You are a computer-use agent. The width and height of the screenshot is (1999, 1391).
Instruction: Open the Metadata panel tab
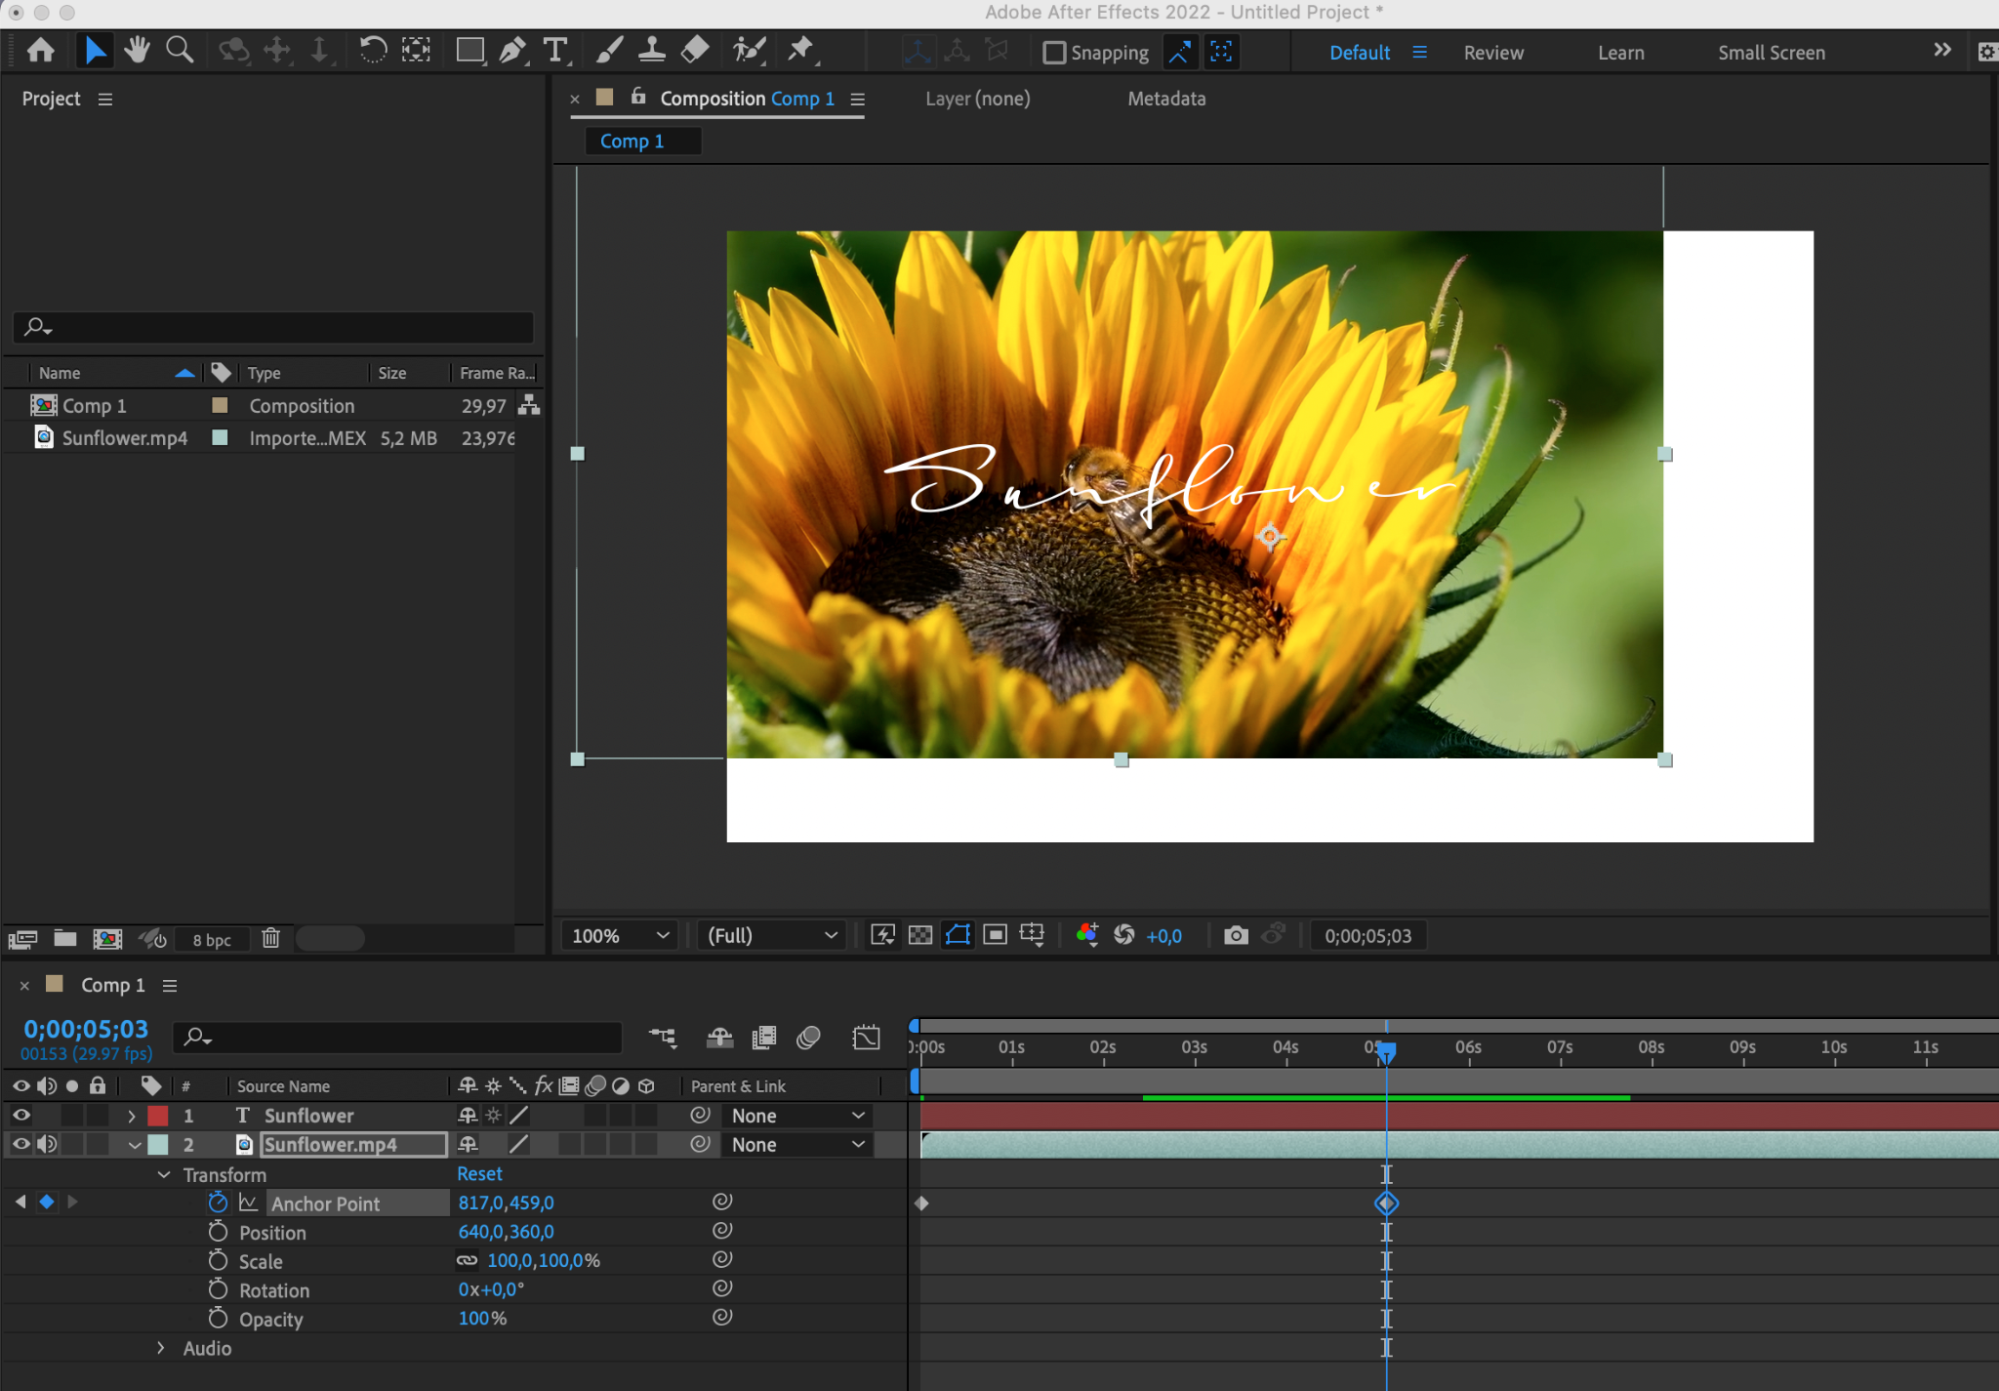pyautogui.click(x=1166, y=98)
